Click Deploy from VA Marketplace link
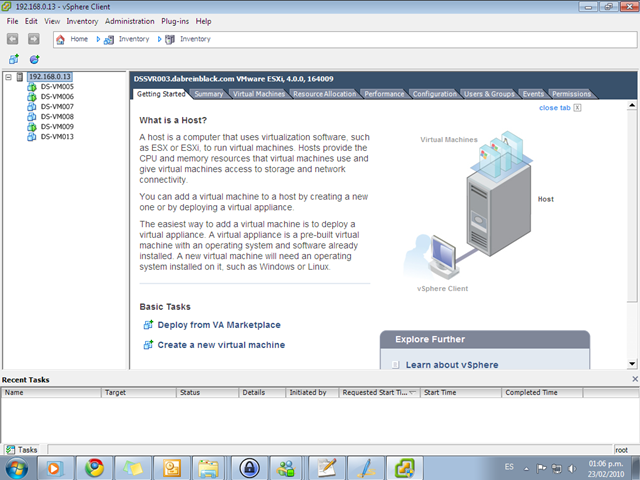 click(219, 325)
